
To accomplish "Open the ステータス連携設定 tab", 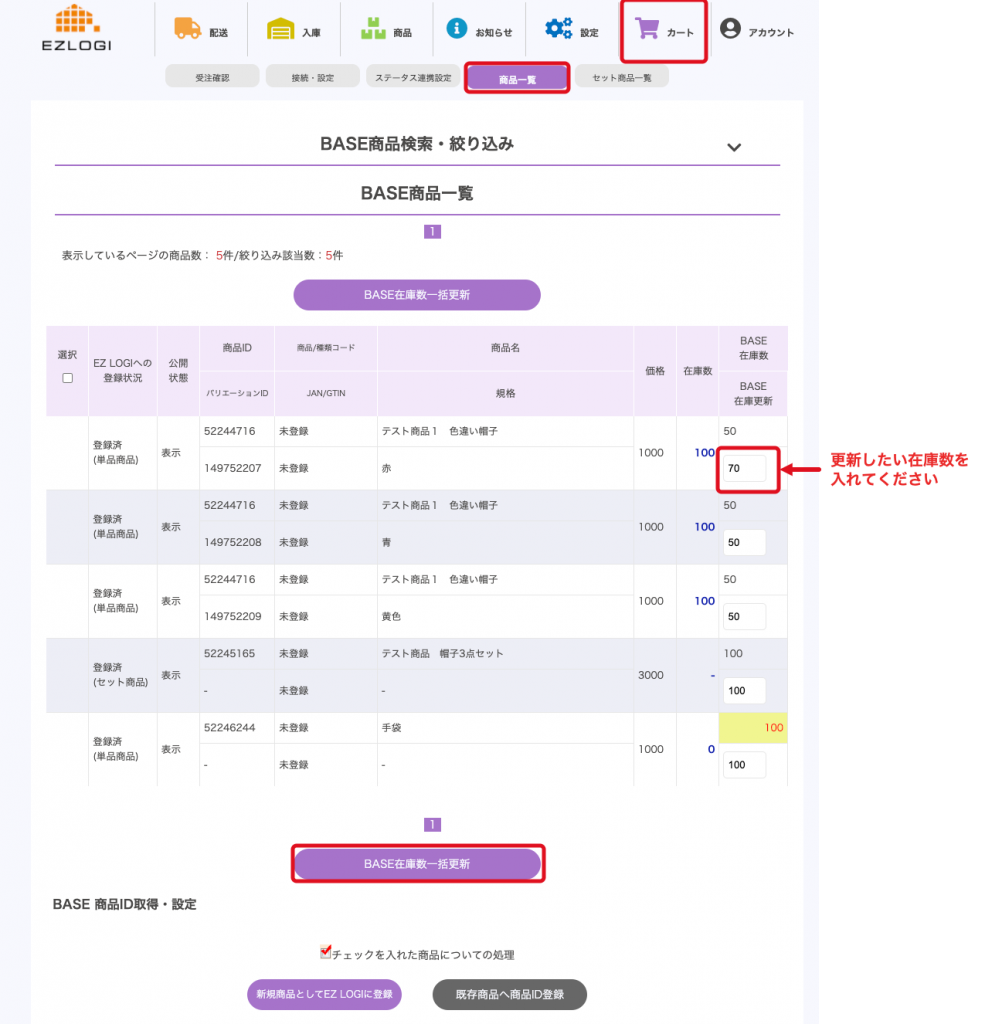I will coord(413,77).
